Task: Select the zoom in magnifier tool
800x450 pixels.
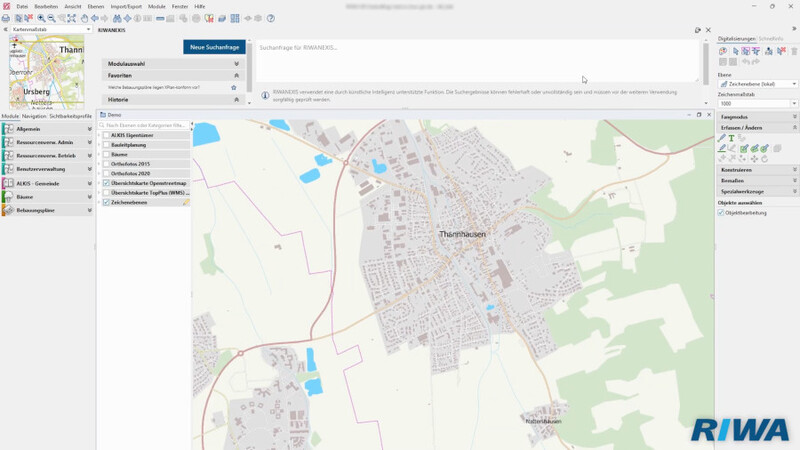Action: tap(41, 18)
